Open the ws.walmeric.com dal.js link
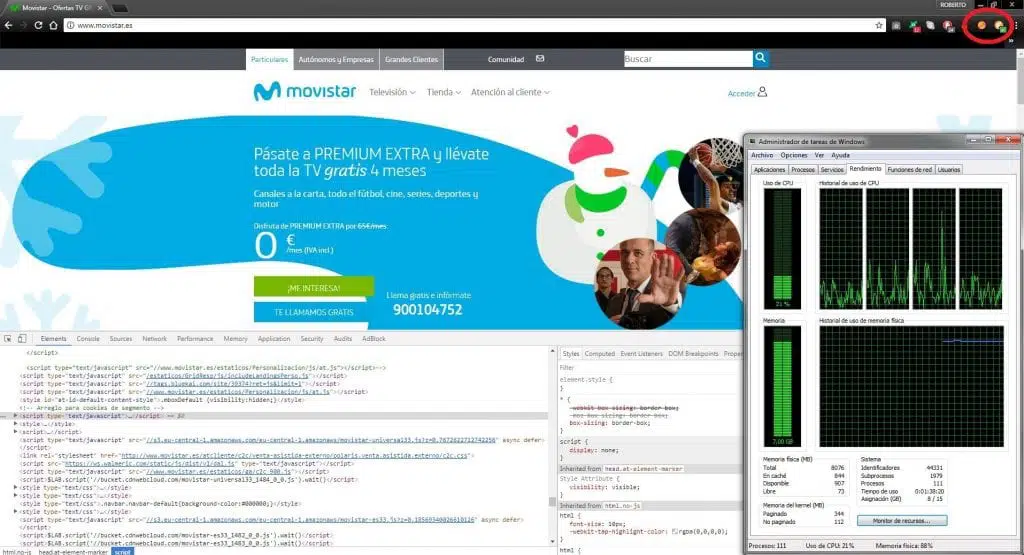Screen dimensions: 1024x555 [x=150, y=464]
